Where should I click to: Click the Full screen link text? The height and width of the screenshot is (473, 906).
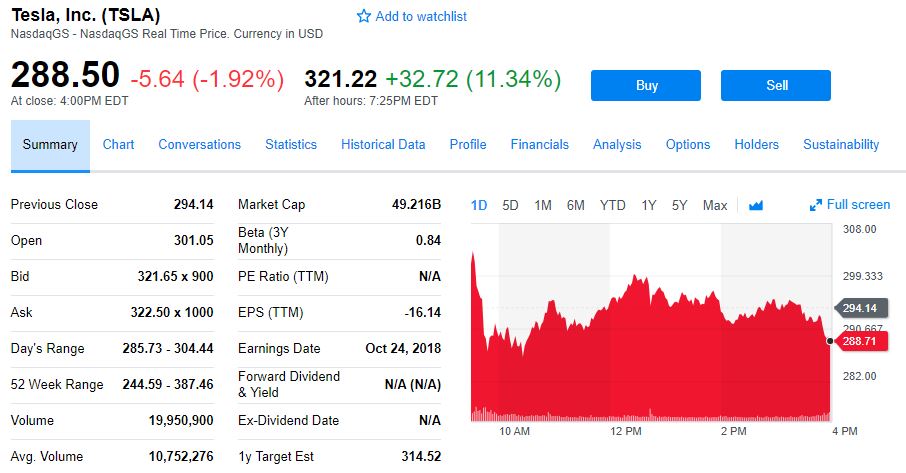pyautogui.click(x=858, y=205)
